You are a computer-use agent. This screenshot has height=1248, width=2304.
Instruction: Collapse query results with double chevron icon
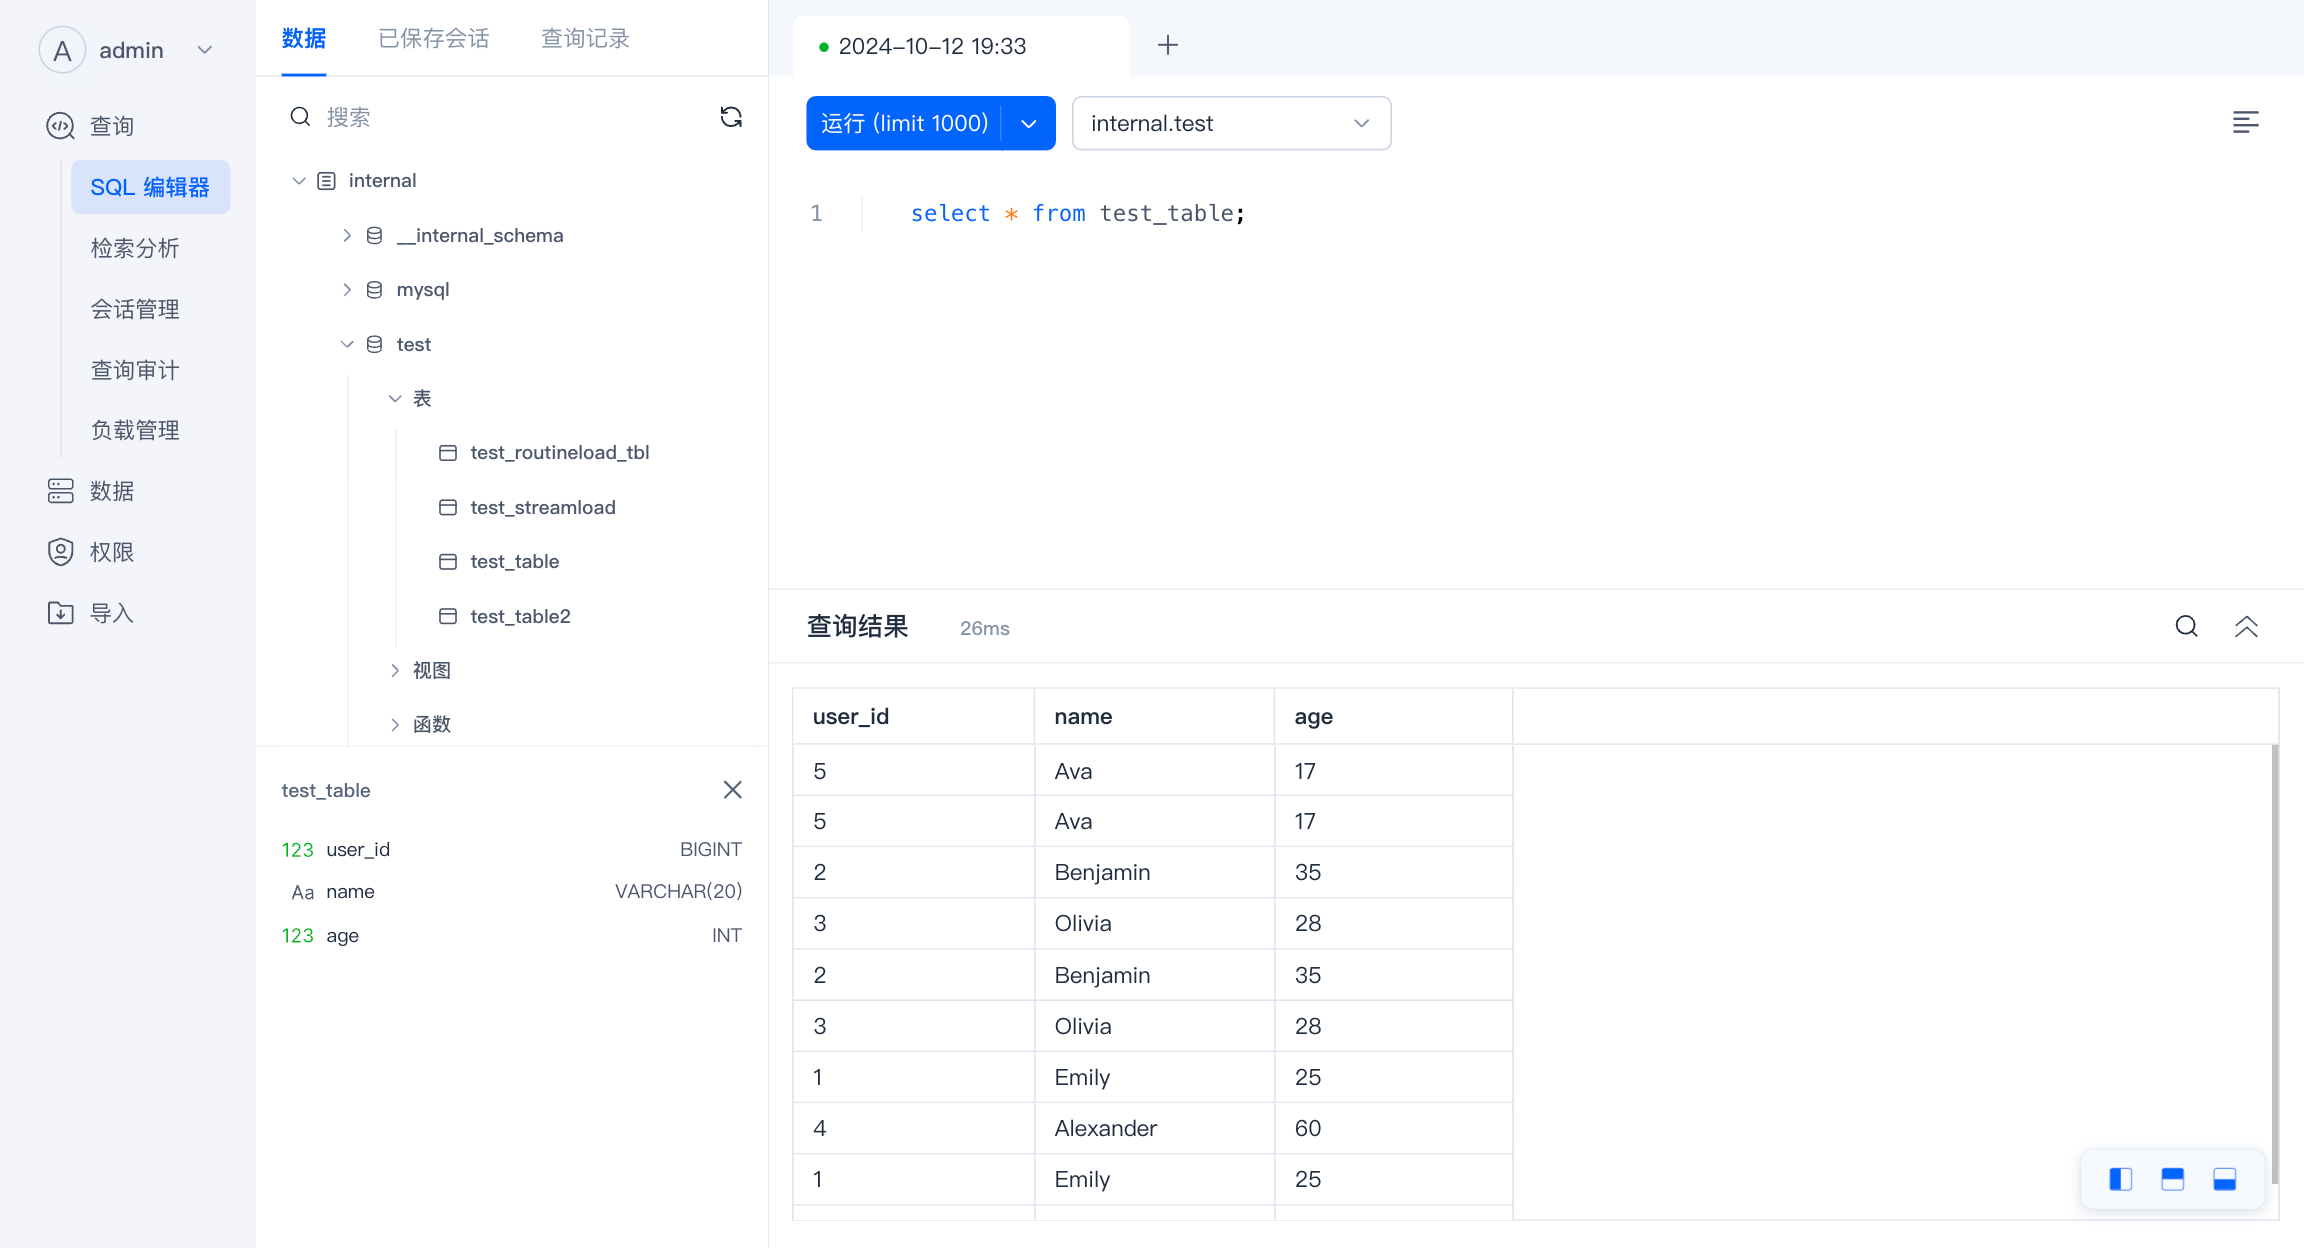(2246, 627)
